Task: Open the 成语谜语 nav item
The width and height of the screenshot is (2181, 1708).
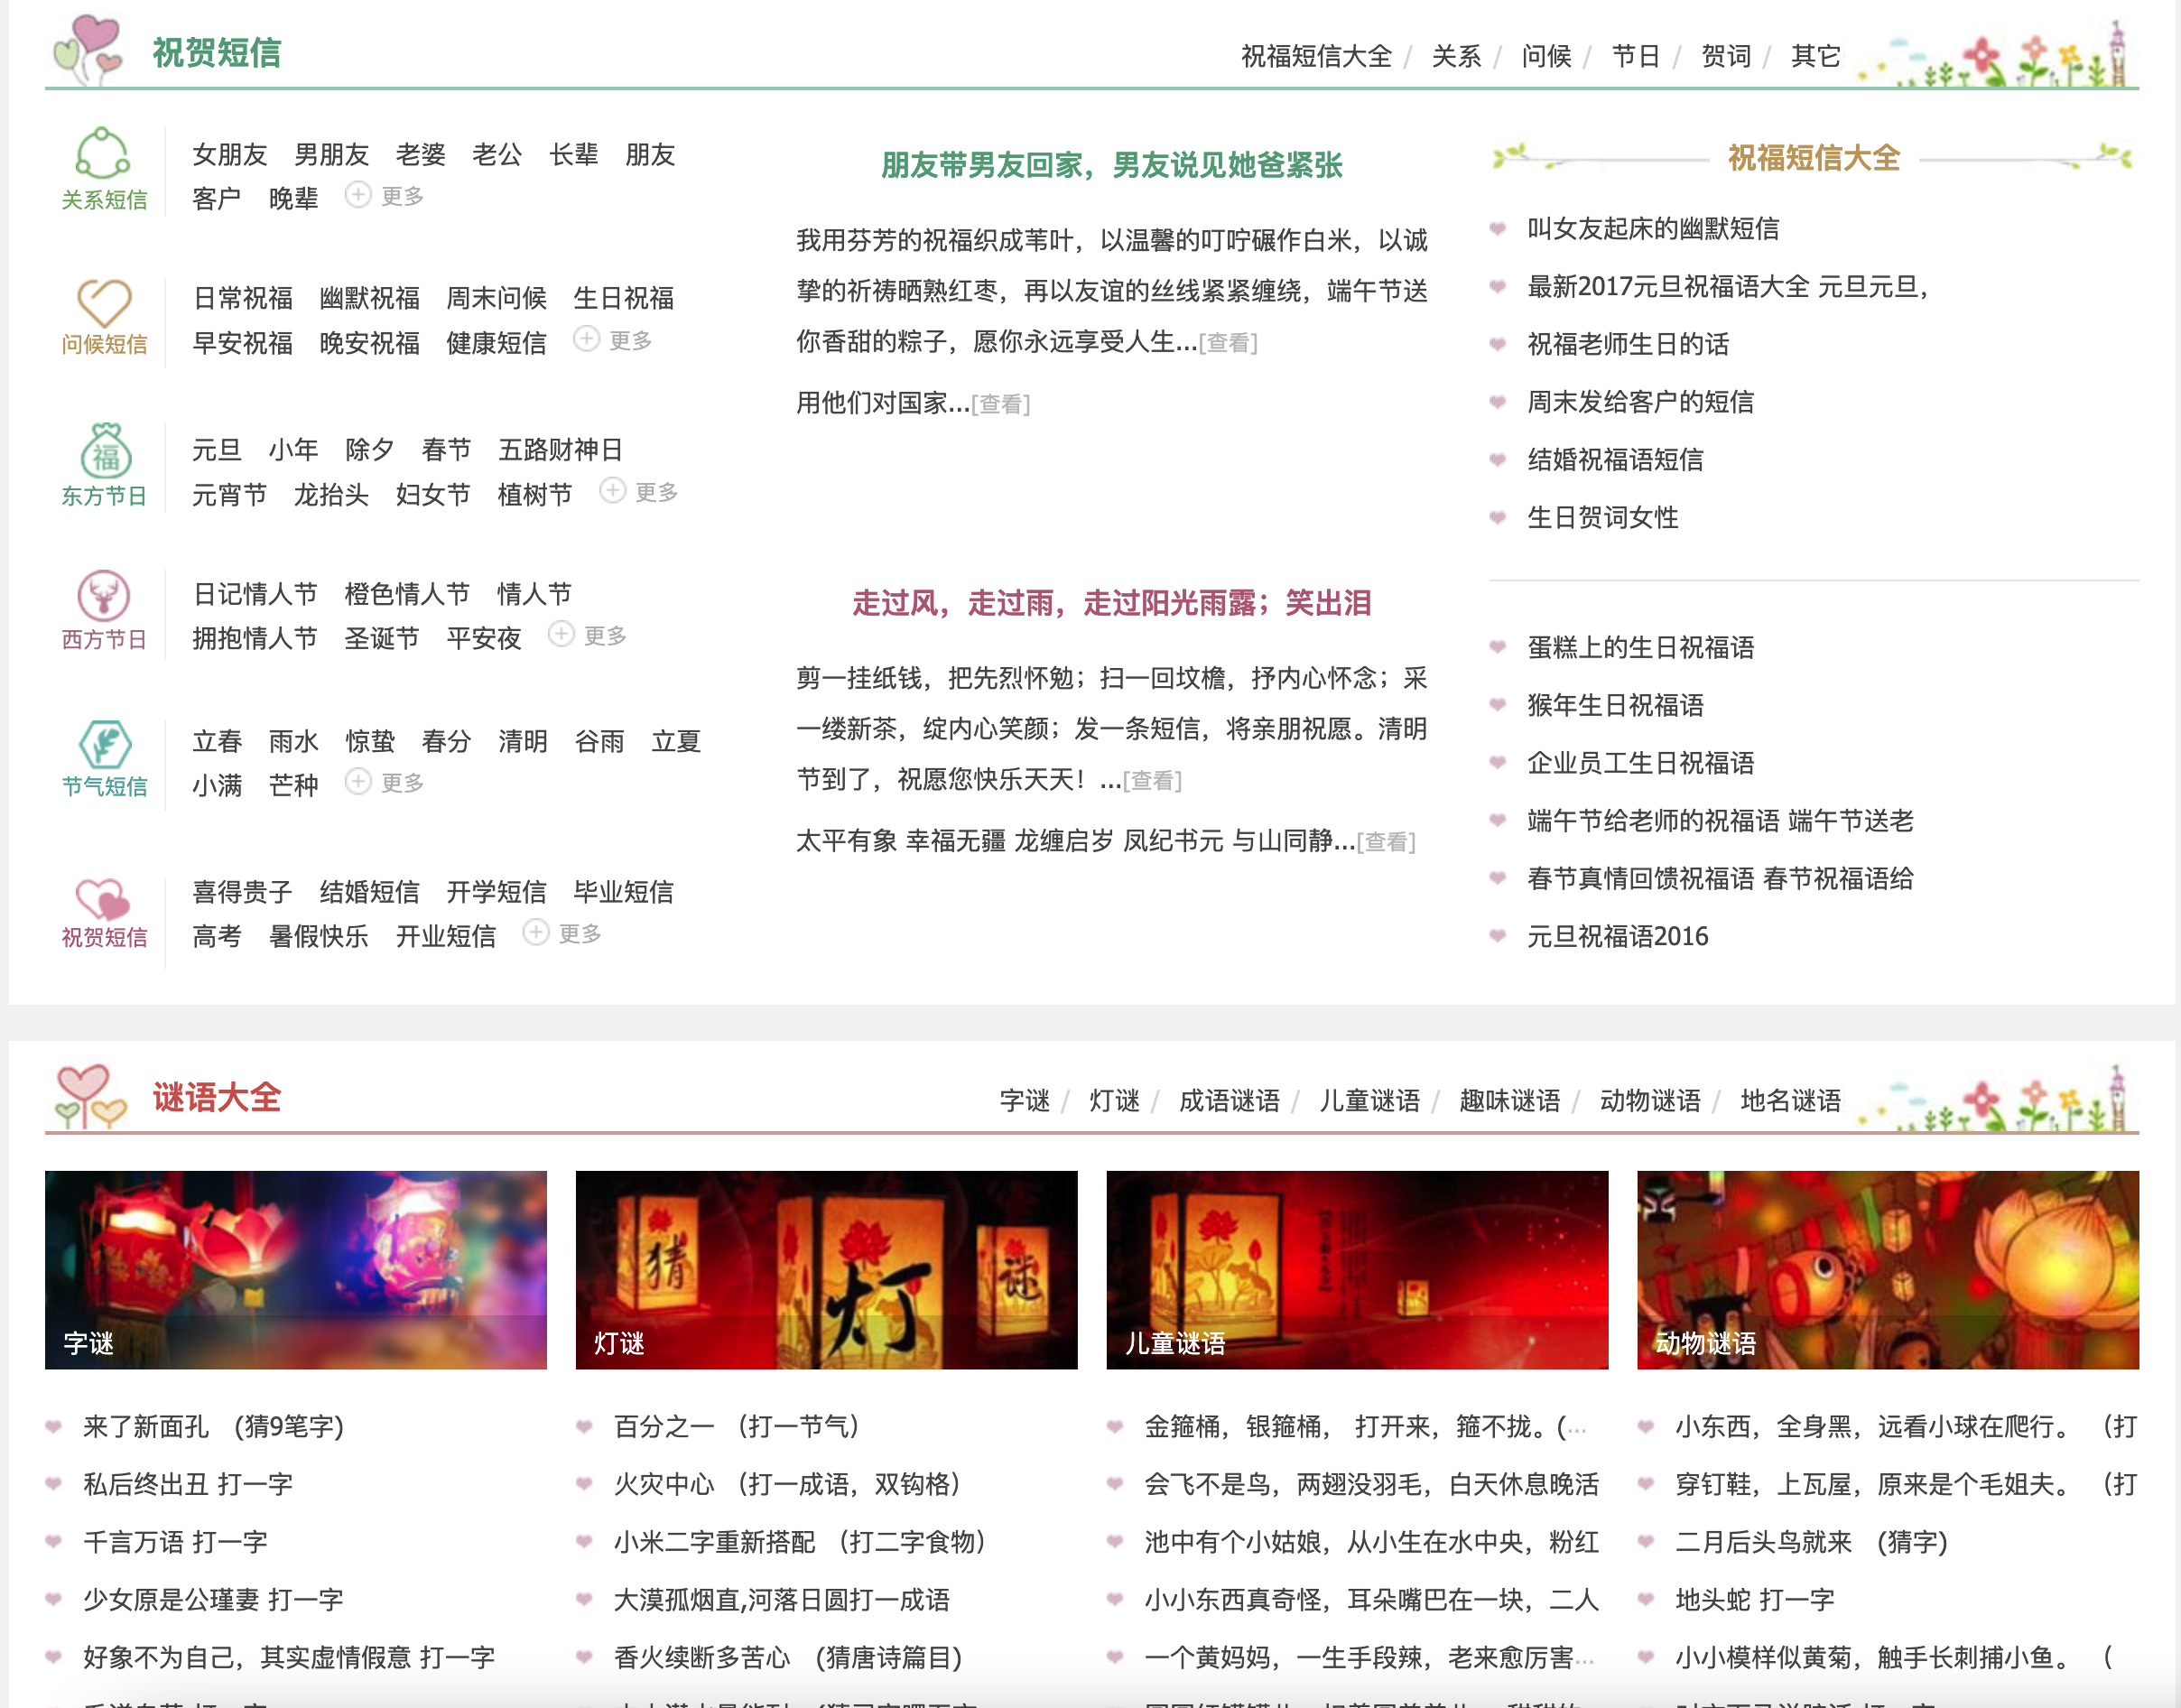Action: coord(1229,1100)
